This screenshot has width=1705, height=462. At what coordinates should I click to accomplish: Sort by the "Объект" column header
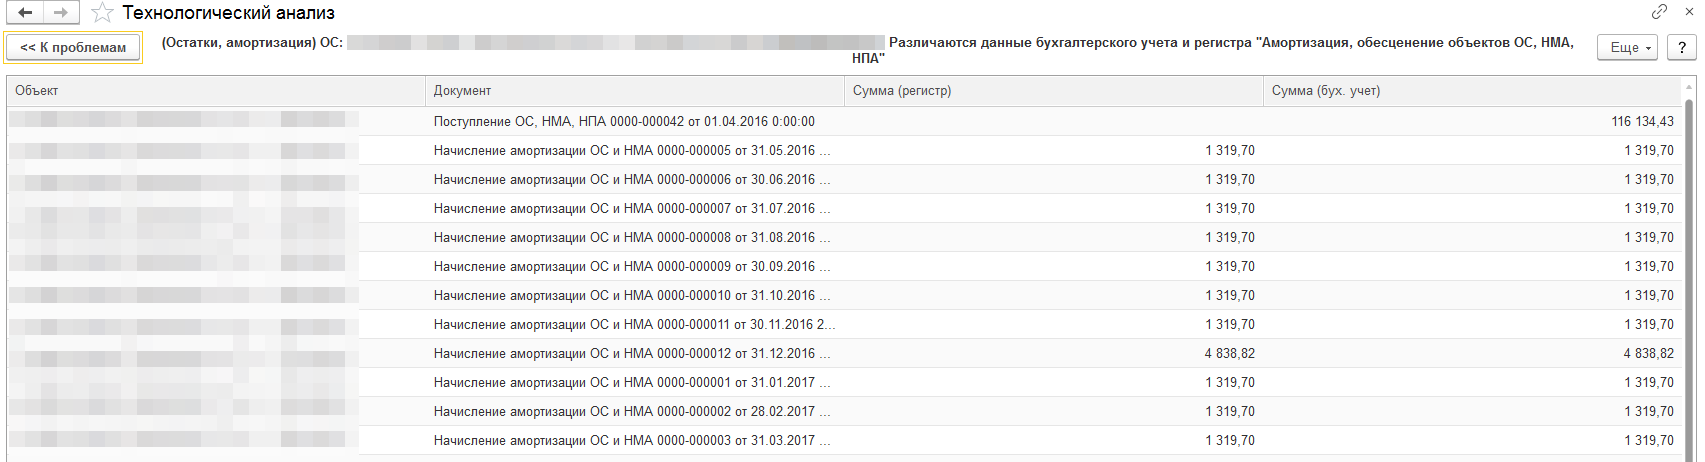(x=216, y=91)
